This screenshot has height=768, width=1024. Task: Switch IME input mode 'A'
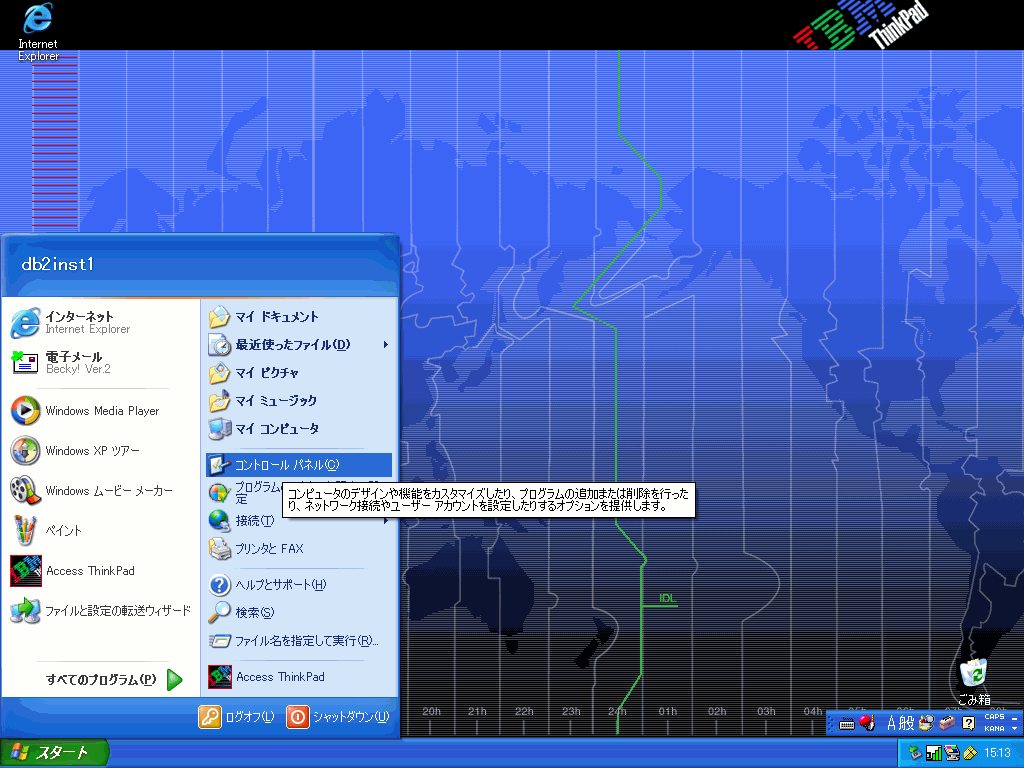pyautogui.click(x=891, y=723)
